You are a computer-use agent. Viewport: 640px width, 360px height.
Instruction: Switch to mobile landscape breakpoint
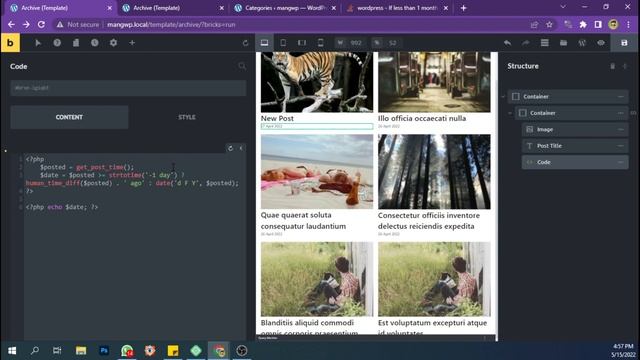(x=302, y=43)
